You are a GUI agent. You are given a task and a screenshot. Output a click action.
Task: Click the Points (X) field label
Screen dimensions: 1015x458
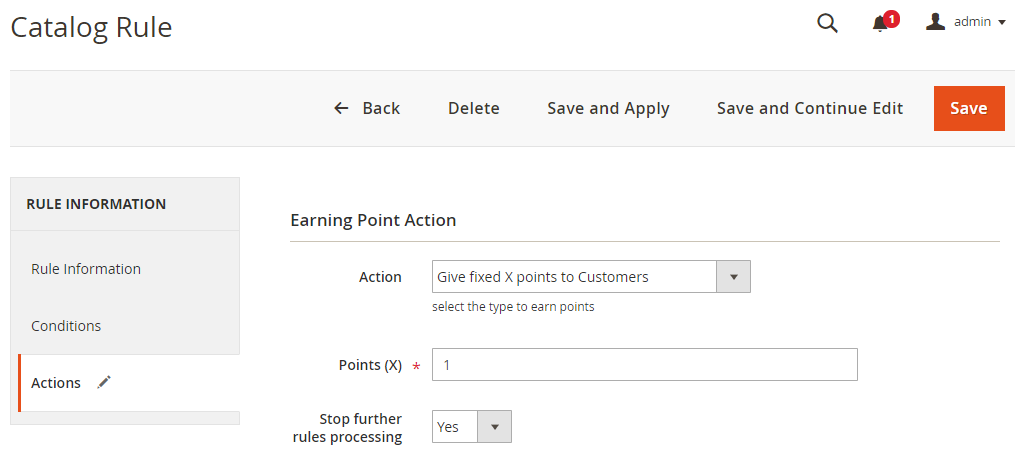coord(370,365)
